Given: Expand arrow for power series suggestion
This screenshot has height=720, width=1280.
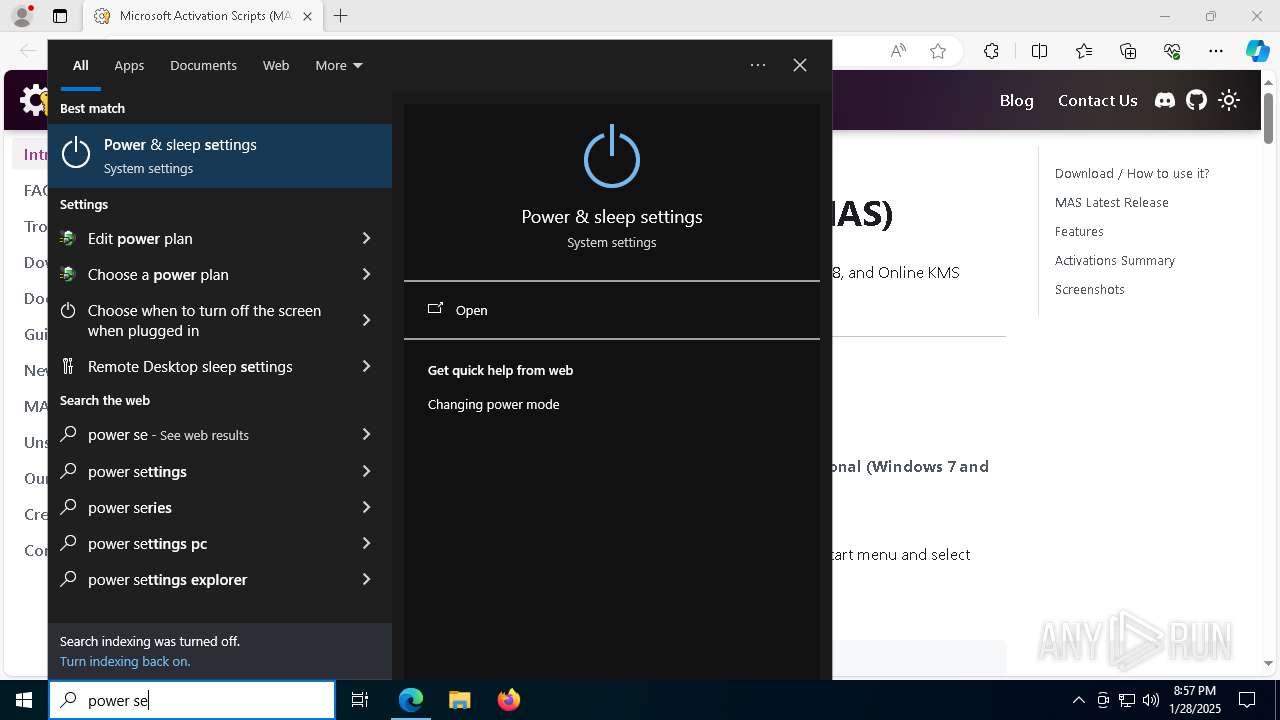Looking at the screenshot, I should (366, 507).
